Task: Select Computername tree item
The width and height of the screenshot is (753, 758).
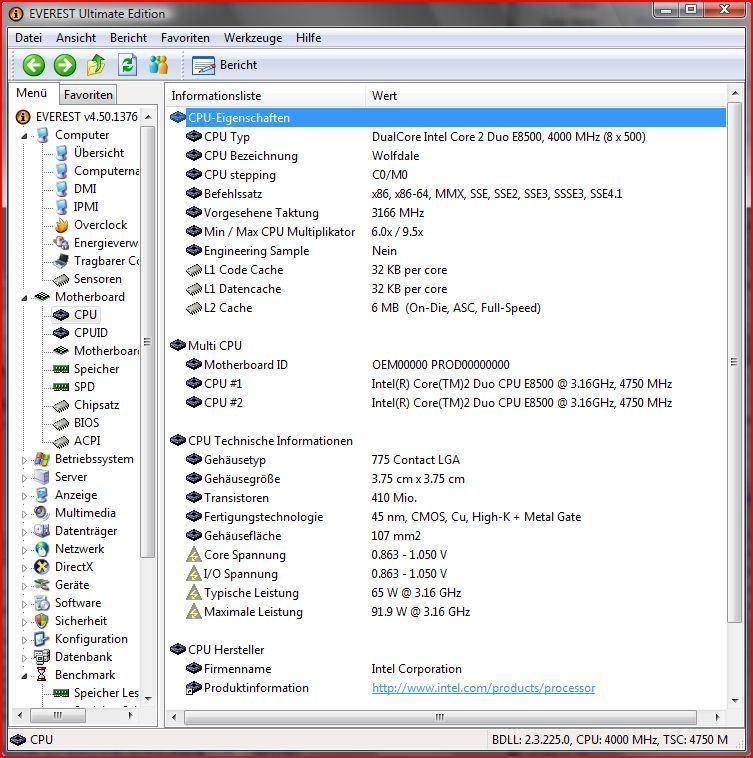Action: click(106, 171)
